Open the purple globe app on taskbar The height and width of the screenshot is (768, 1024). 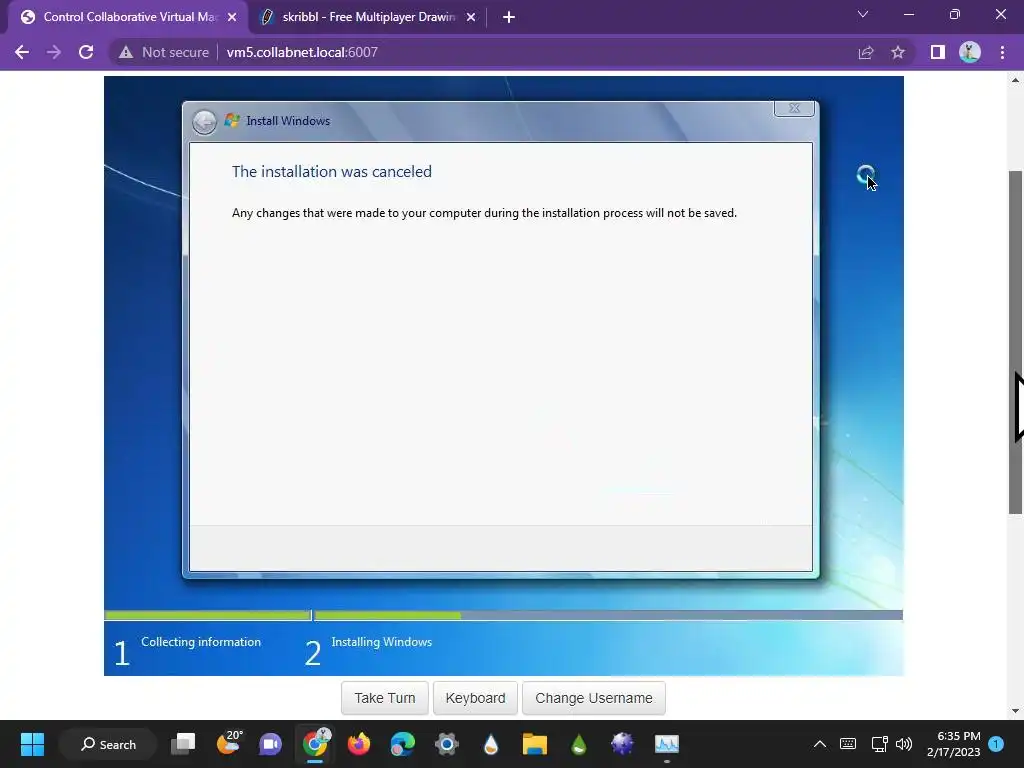pos(622,744)
